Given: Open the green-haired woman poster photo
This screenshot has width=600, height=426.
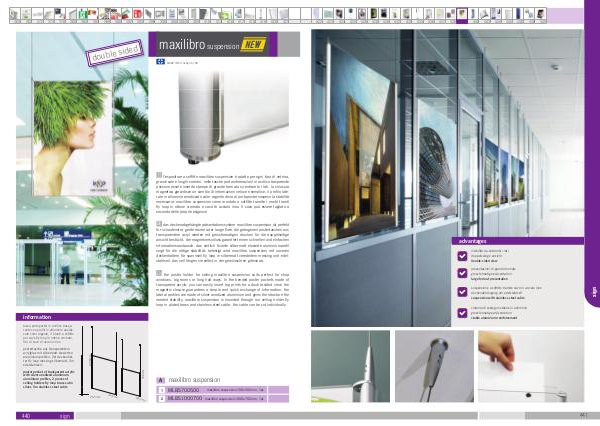Looking at the screenshot, I should [x=82, y=169].
